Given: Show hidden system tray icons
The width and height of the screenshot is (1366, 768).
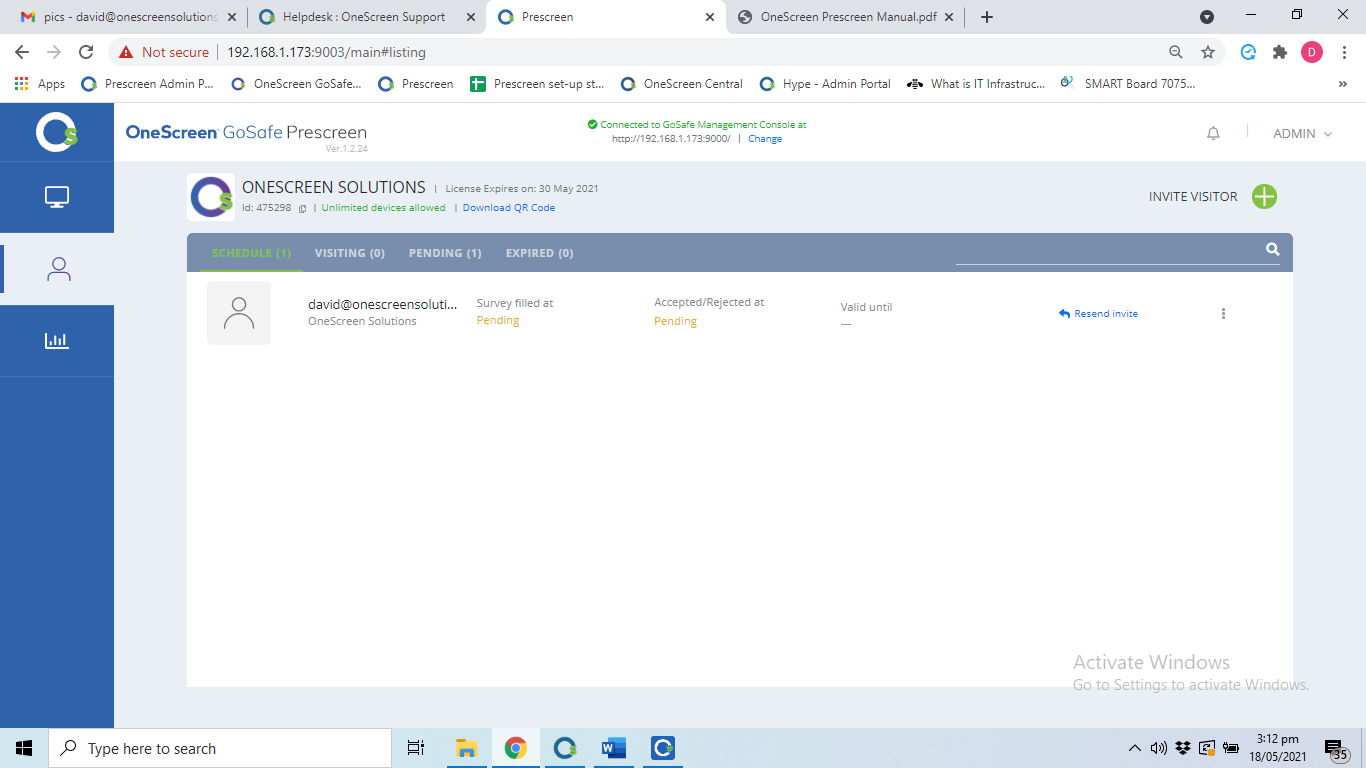Looking at the screenshot, I should click(1134, 748).
